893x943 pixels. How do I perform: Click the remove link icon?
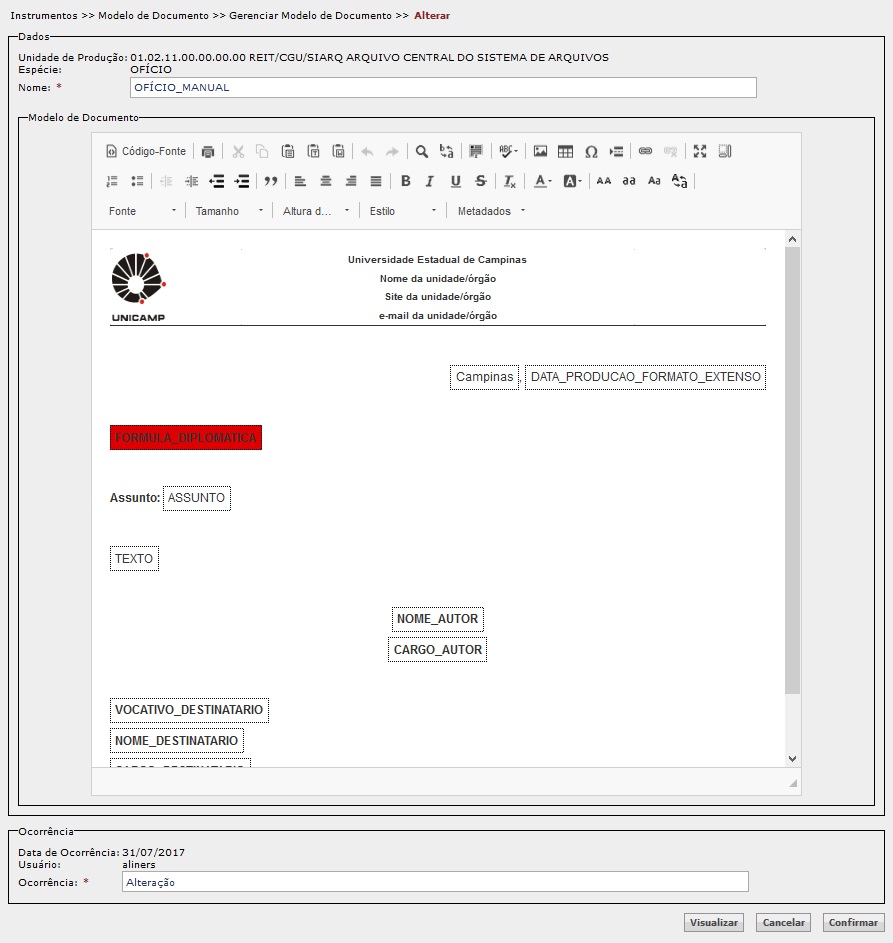(x=671, y=152)
